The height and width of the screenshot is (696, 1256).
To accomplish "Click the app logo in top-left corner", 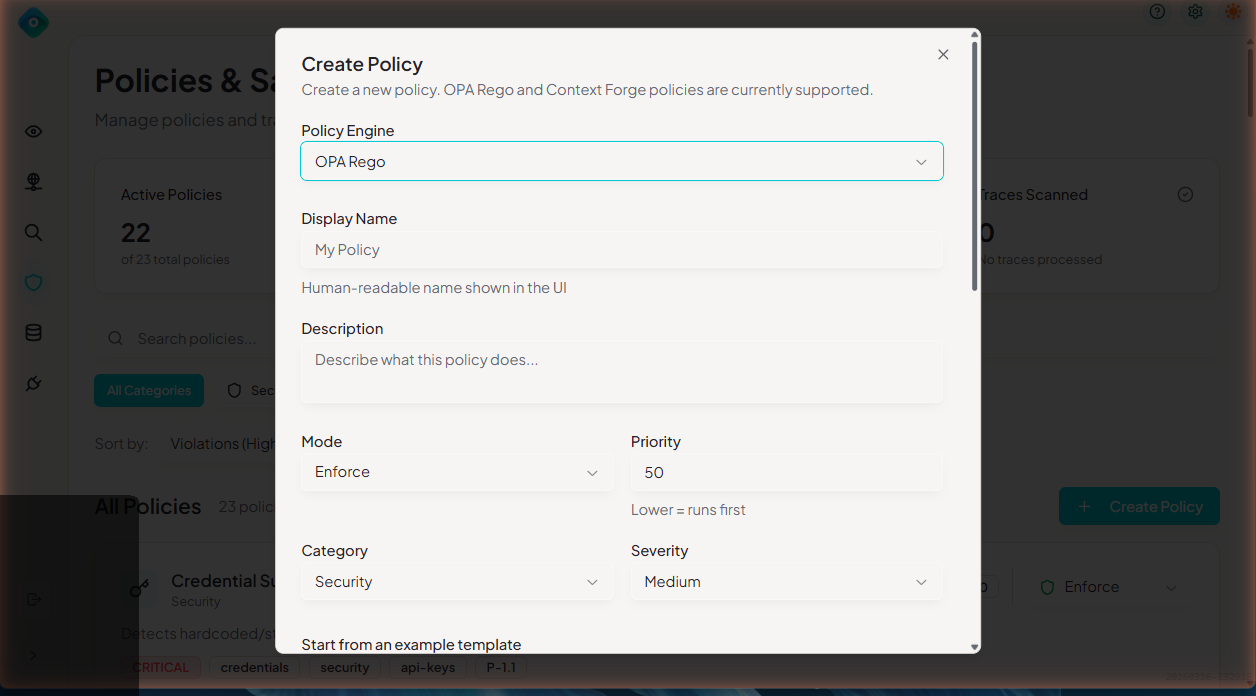I will (33, 22).
